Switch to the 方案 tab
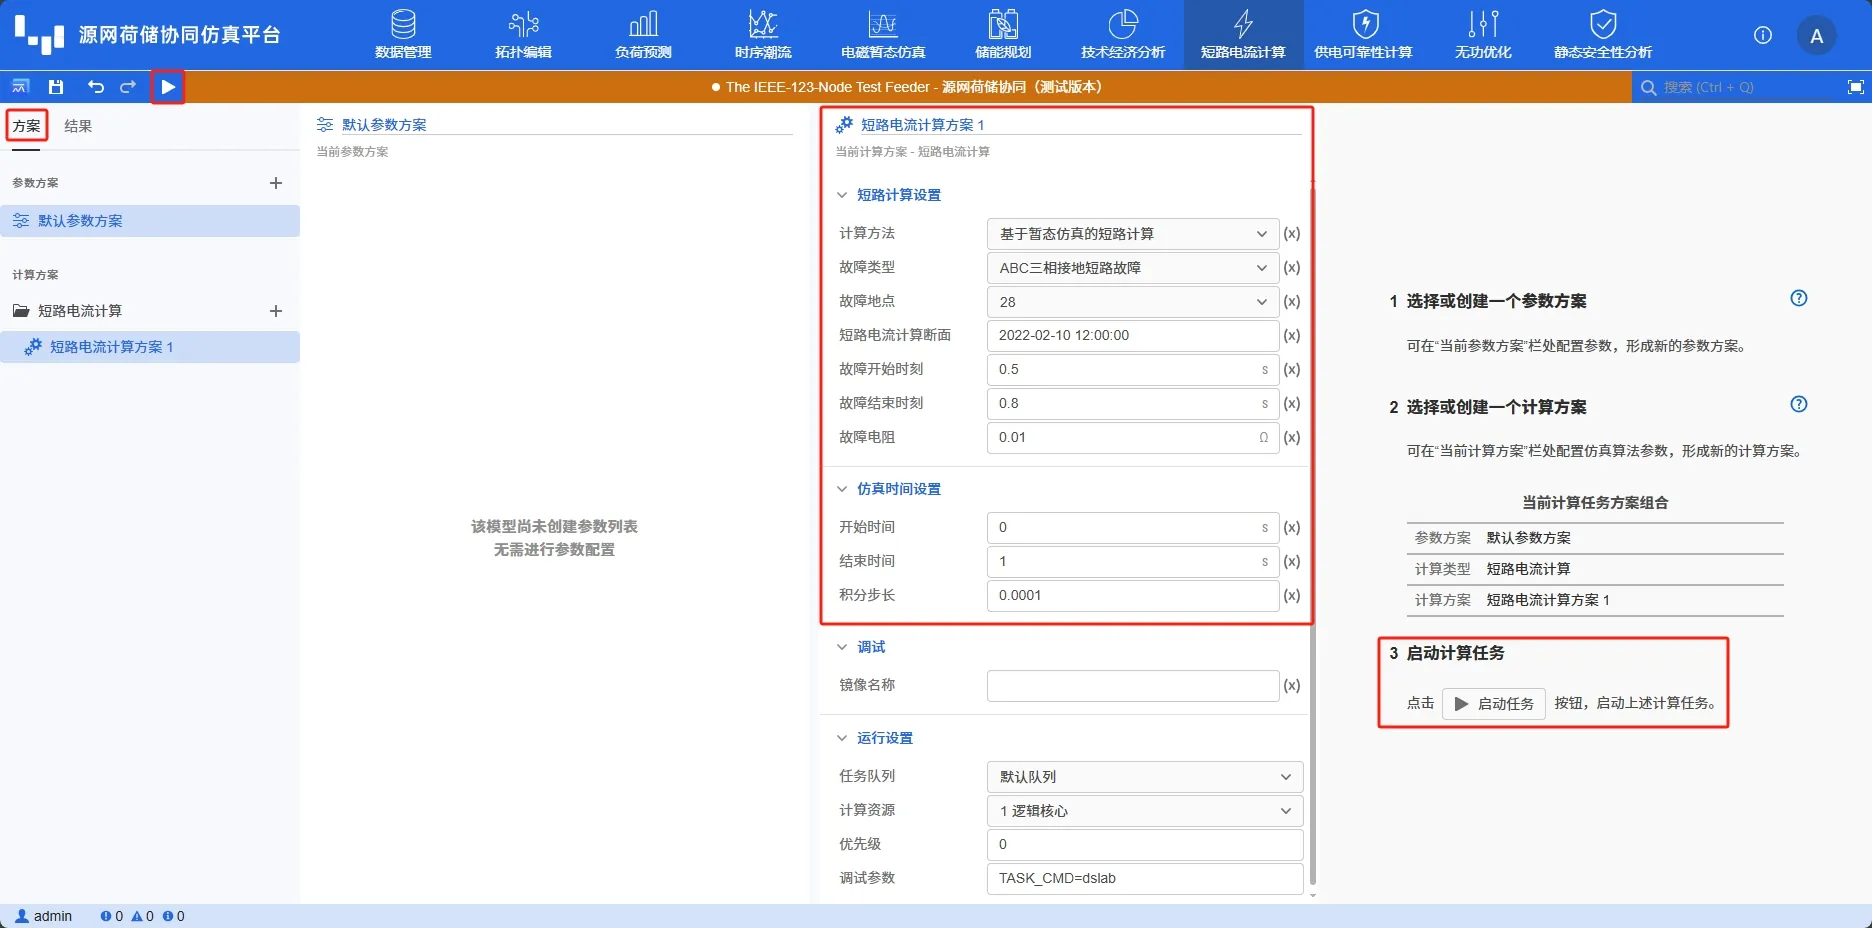Image resolution: width=1872 pixels, height=928 pixels. point(27,126)
